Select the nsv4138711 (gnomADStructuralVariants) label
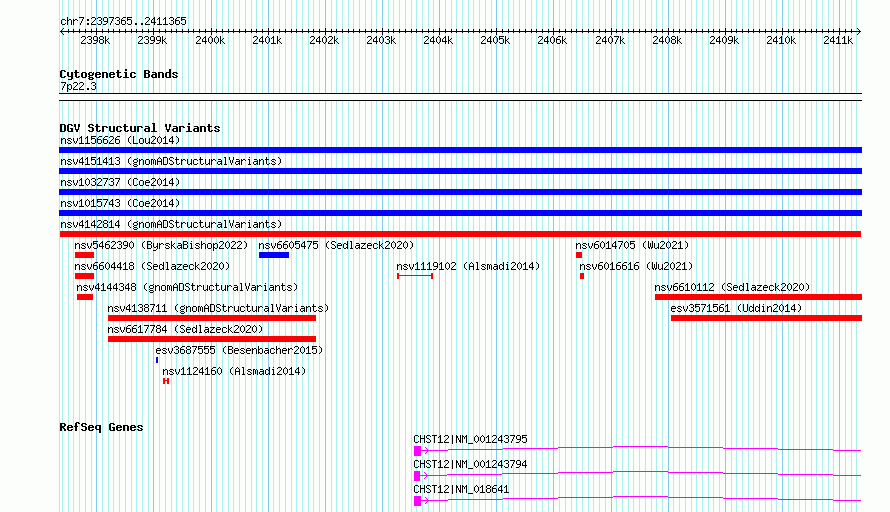890x512 pixels. coord(218,308)
